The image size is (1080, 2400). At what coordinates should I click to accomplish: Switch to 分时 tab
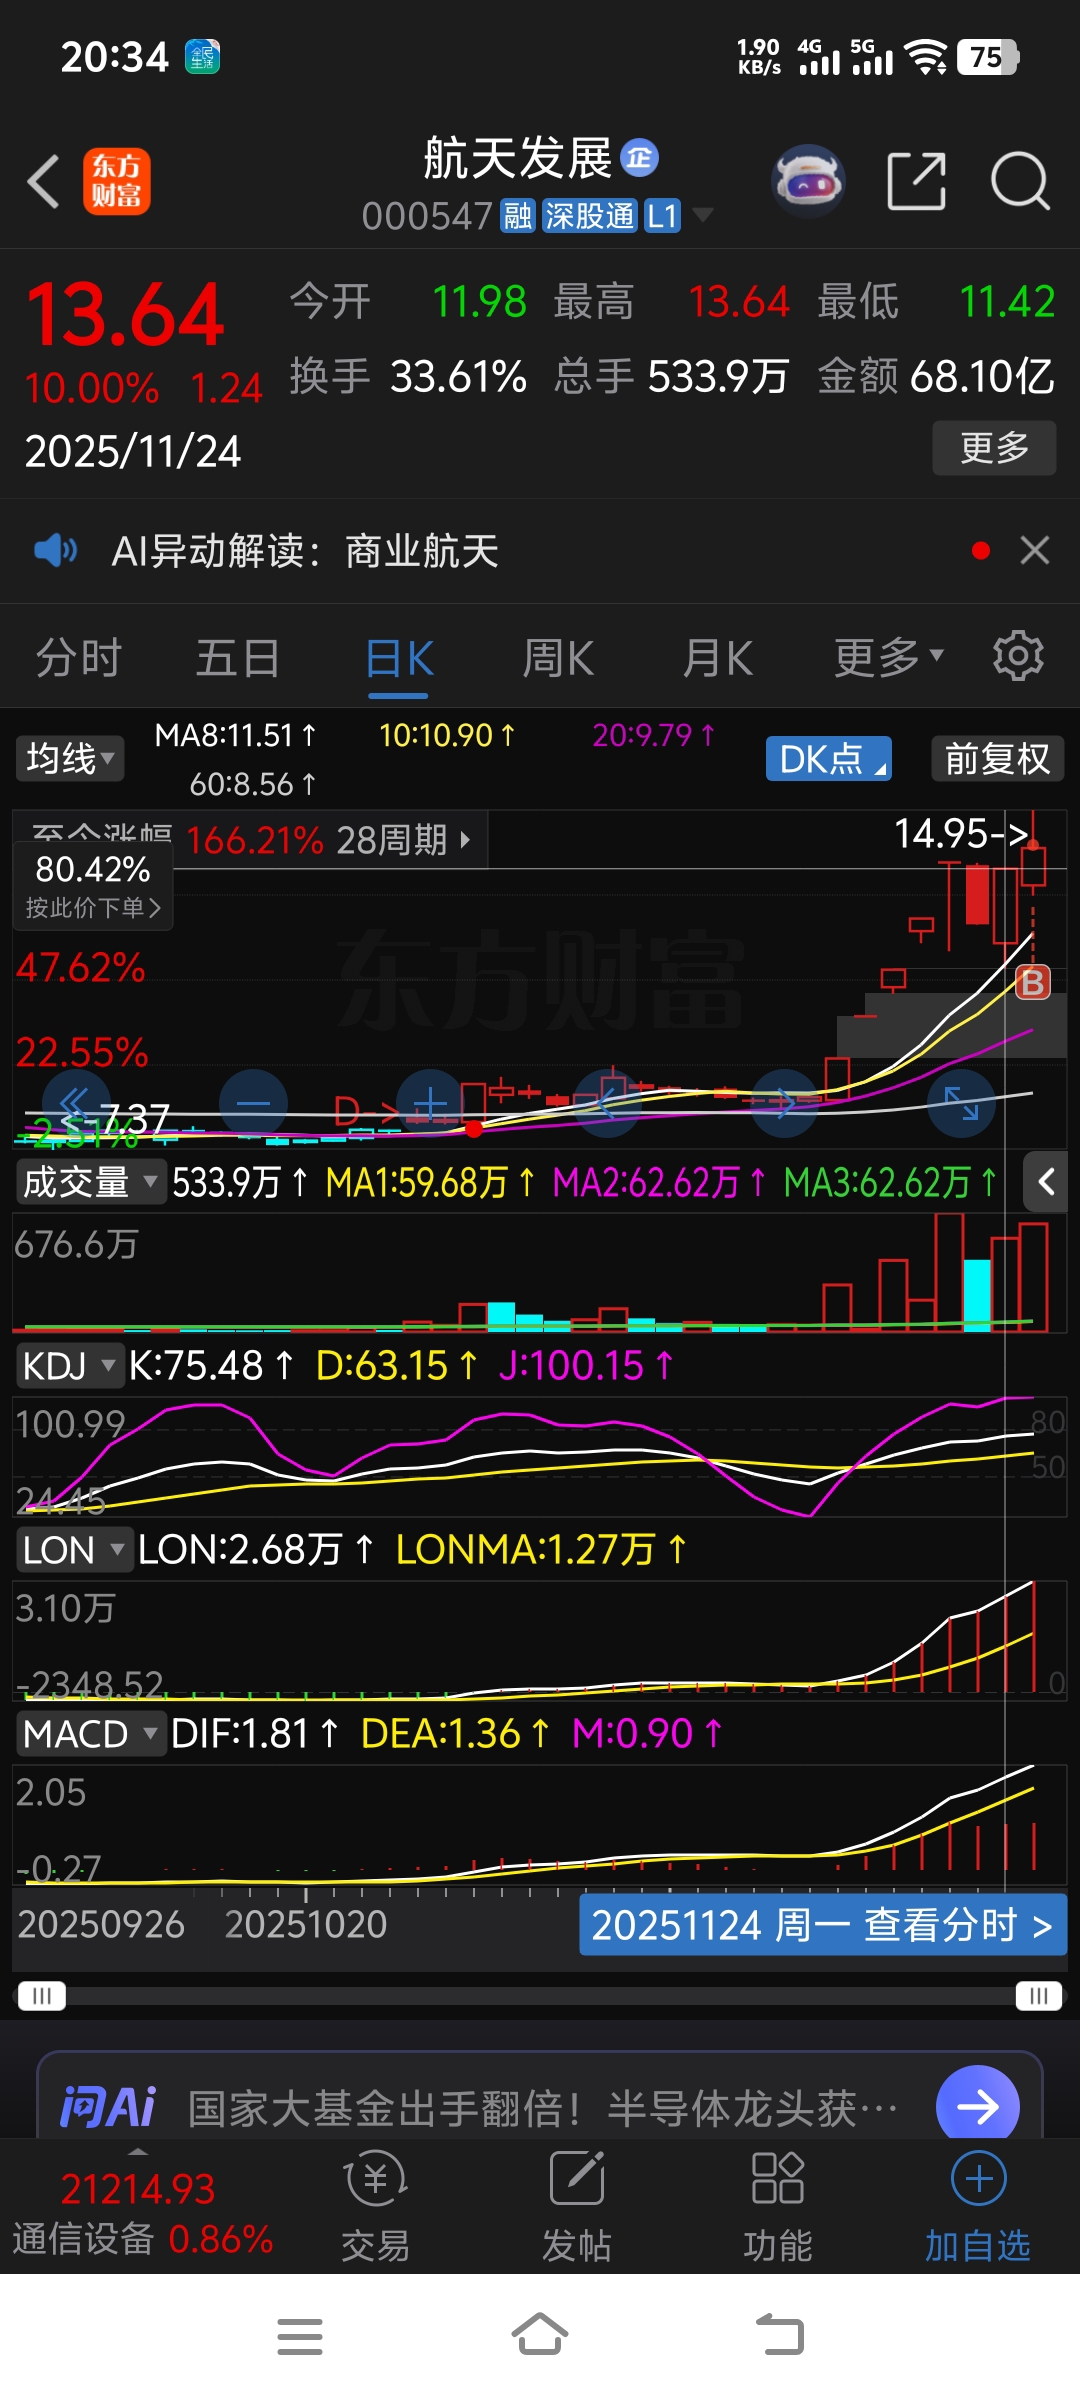pyautogui.click(x=79, y=658)
